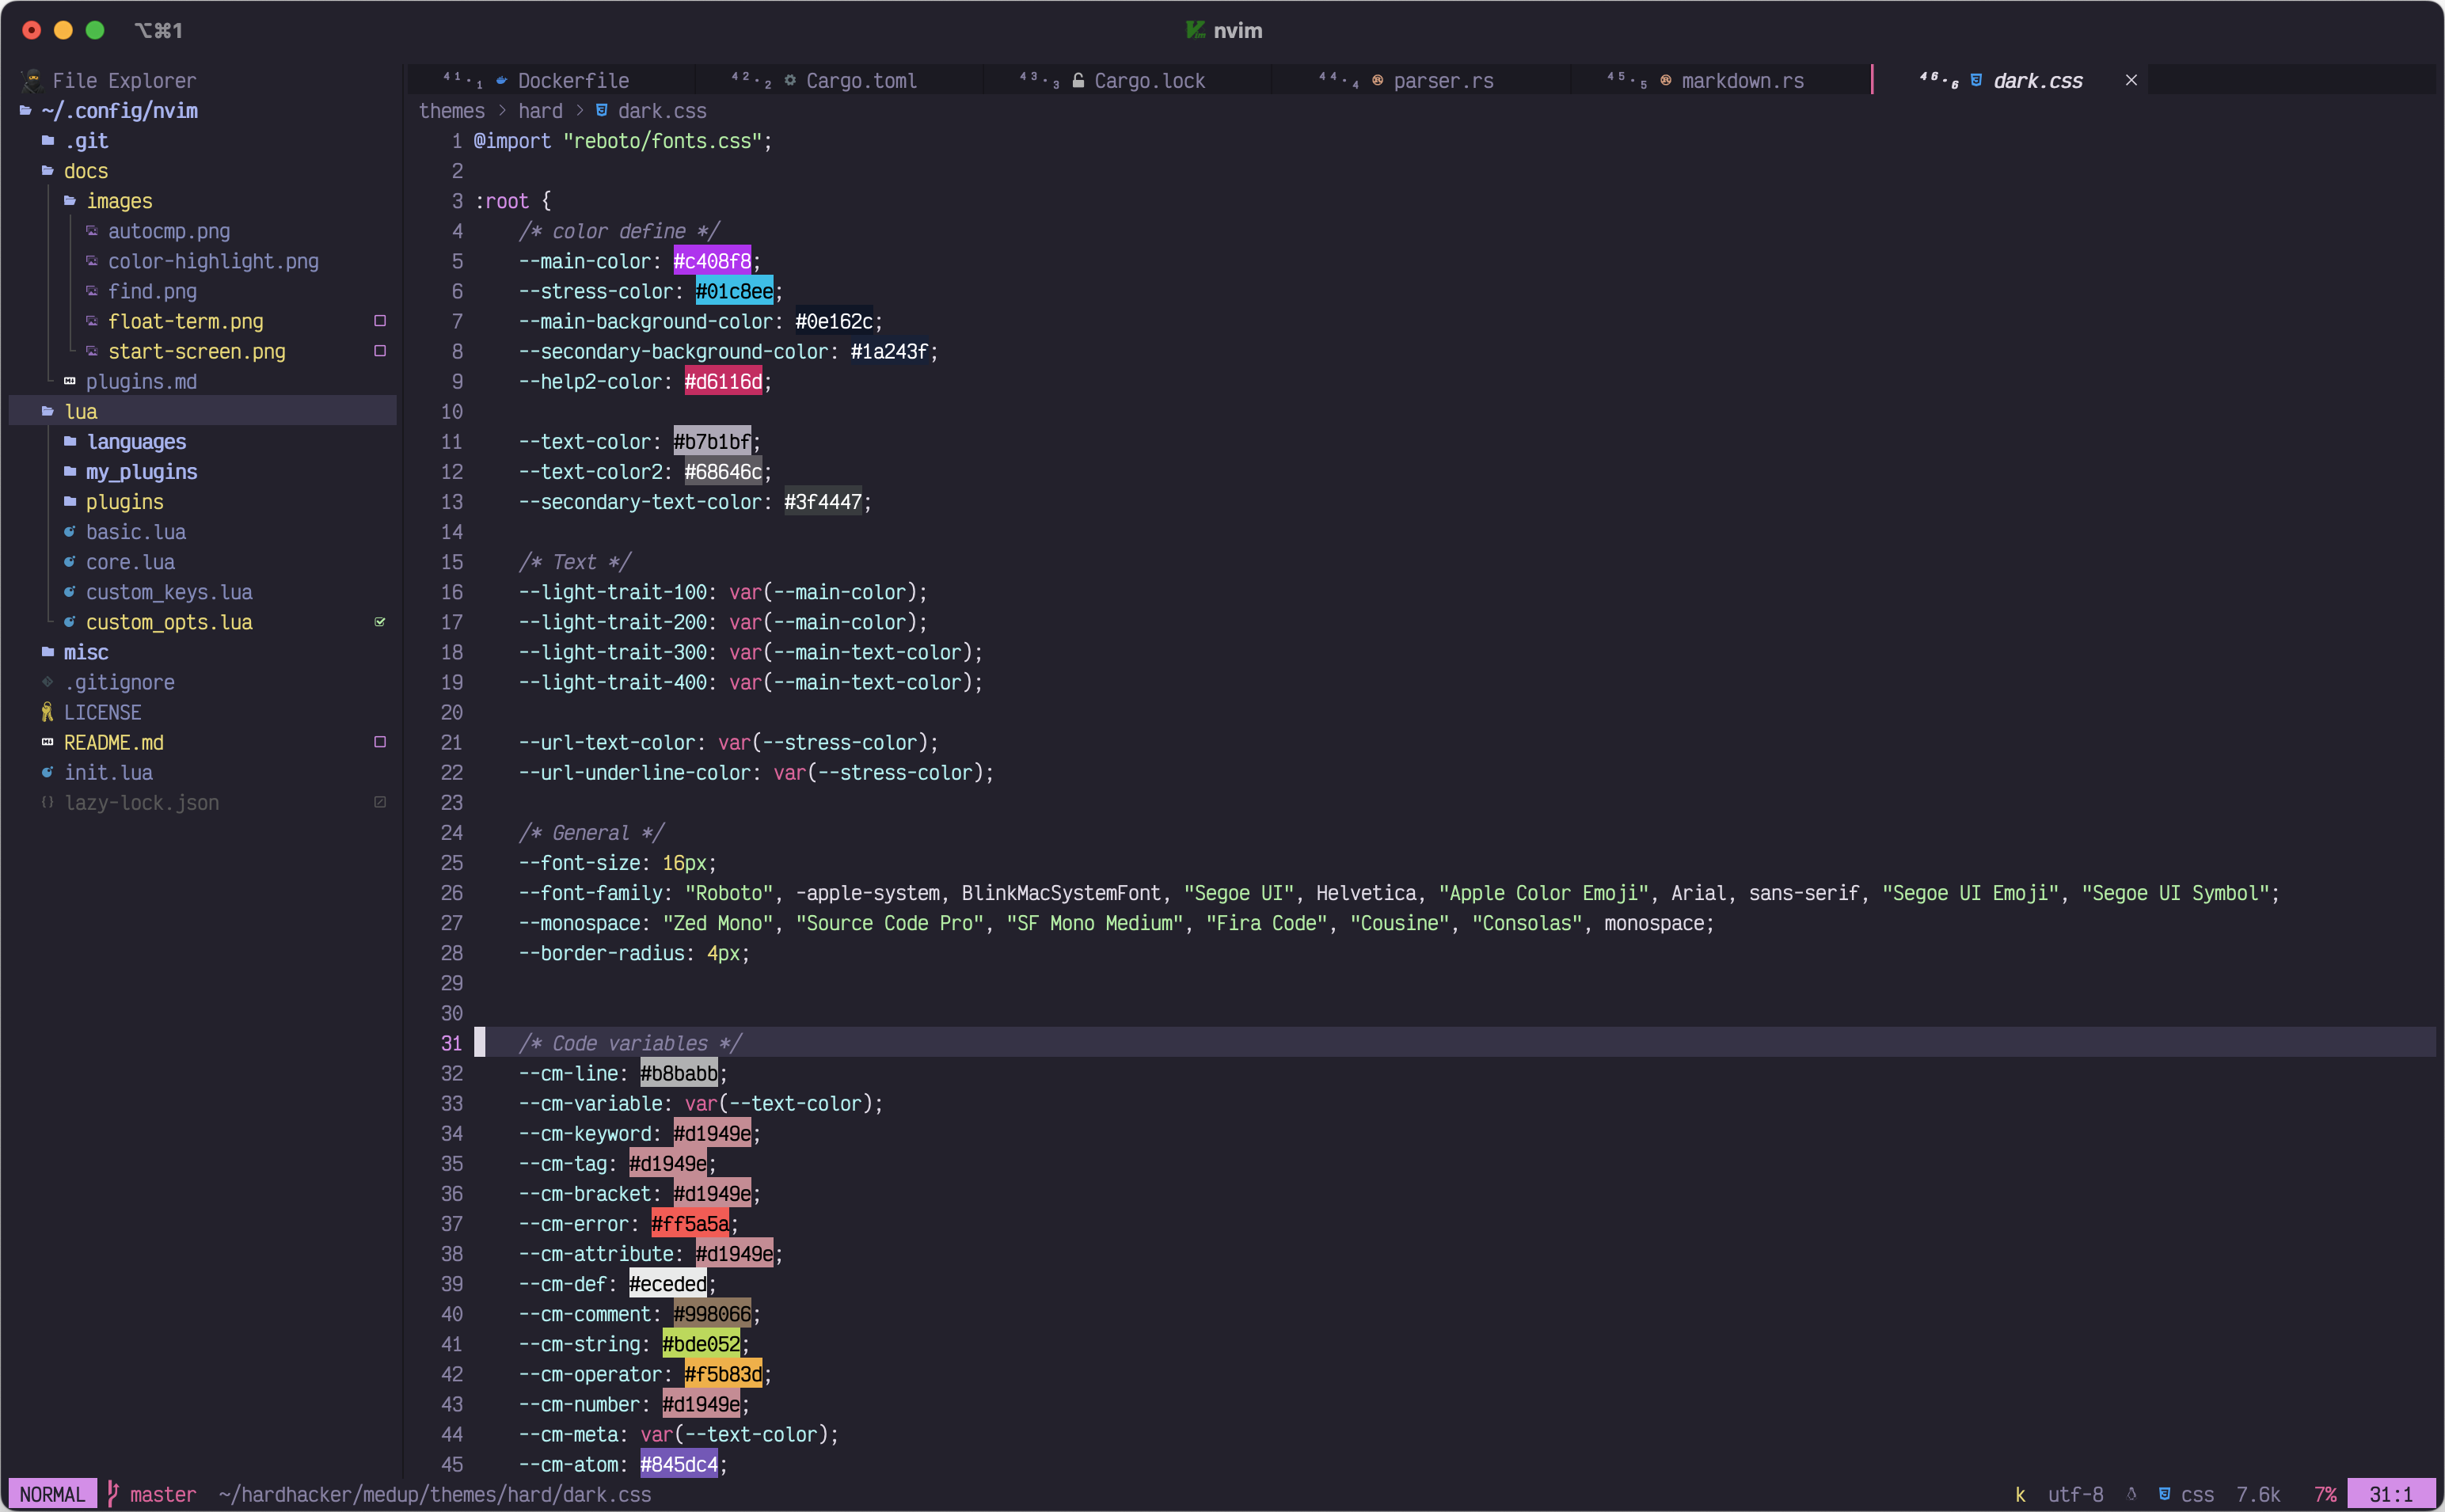Viewport: 2445px width, 1512px height.
Task: Click the Rust icon on the parser.rs tab
Action: (x=1377, y=80)
